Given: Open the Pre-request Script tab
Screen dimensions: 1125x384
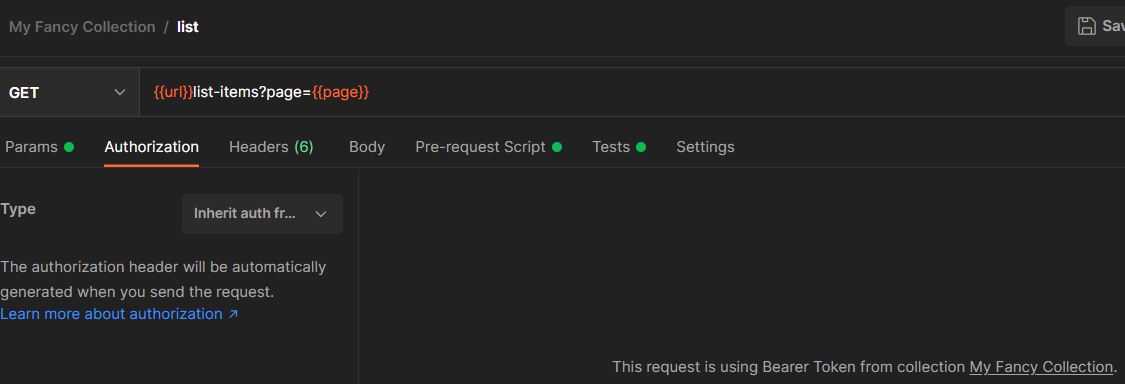Looking at the screenshot, I should 488,147.
